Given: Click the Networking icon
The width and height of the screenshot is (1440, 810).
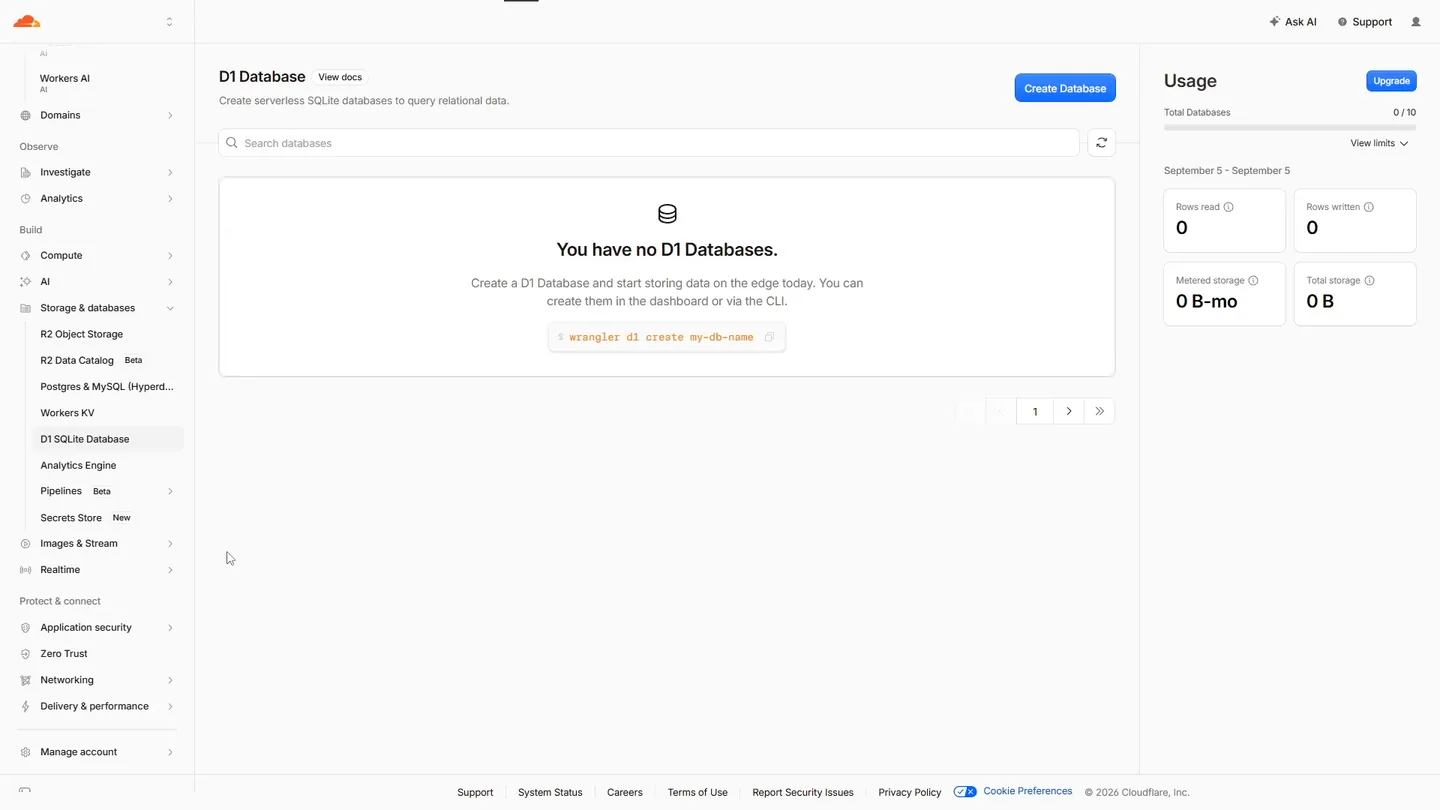Looking at the screenshot, I should coord(26,680).
